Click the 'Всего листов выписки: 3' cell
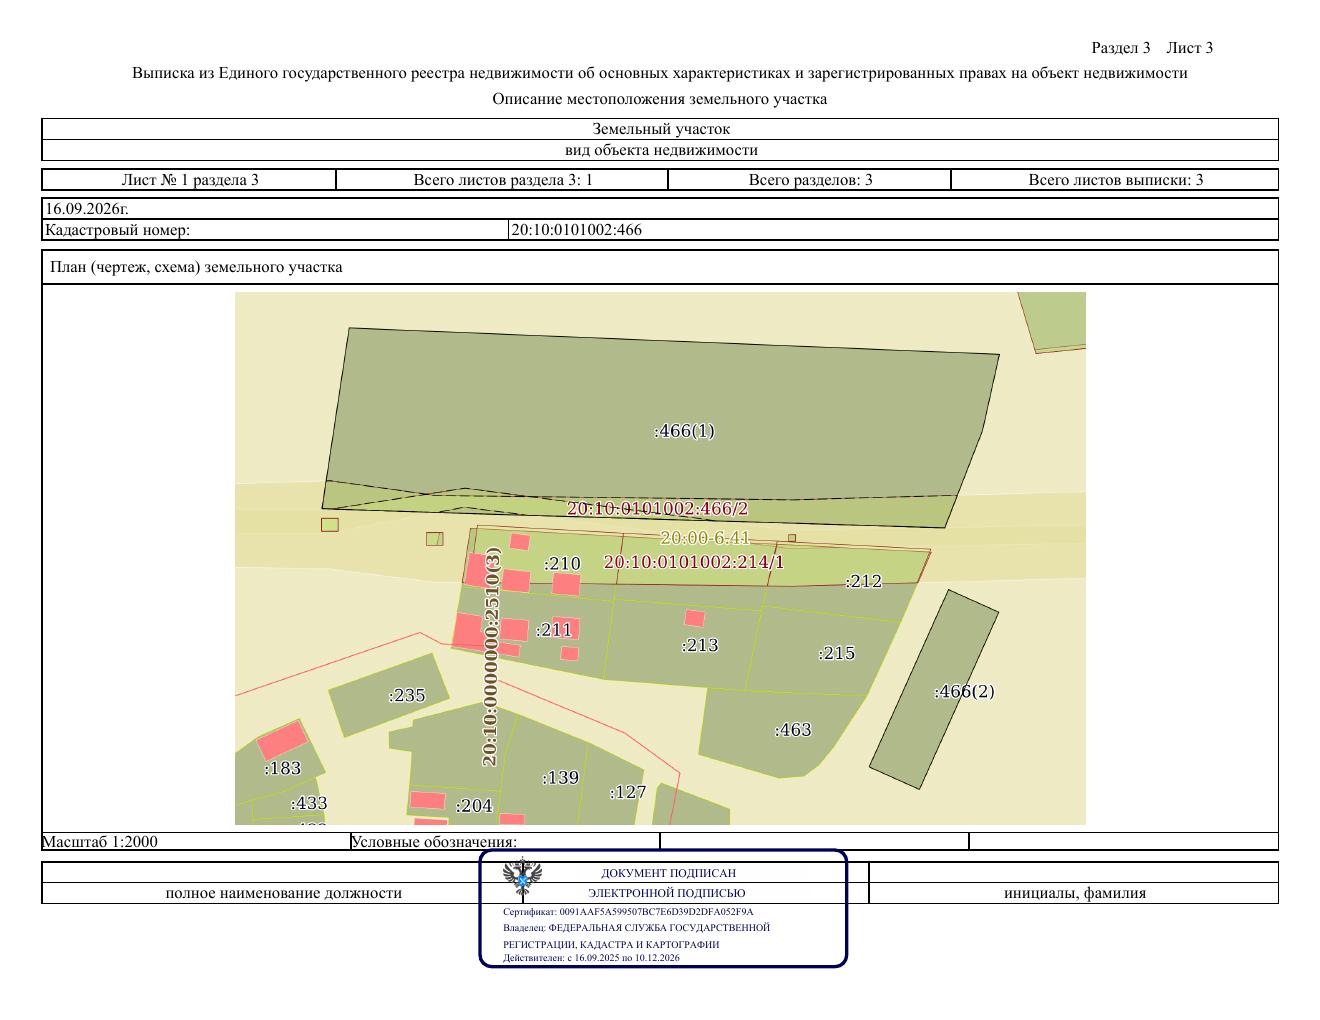The width and height of the screenshot is (1320, 1020). (1115, 180)
